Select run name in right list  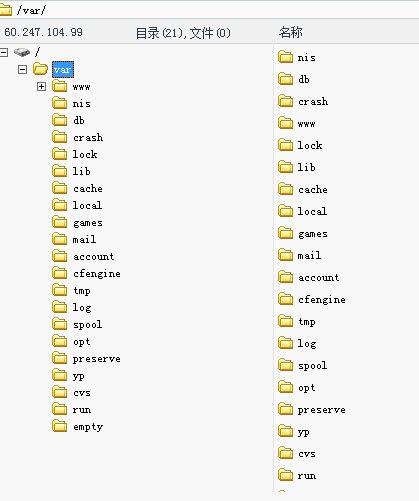(x=307, y=476)
